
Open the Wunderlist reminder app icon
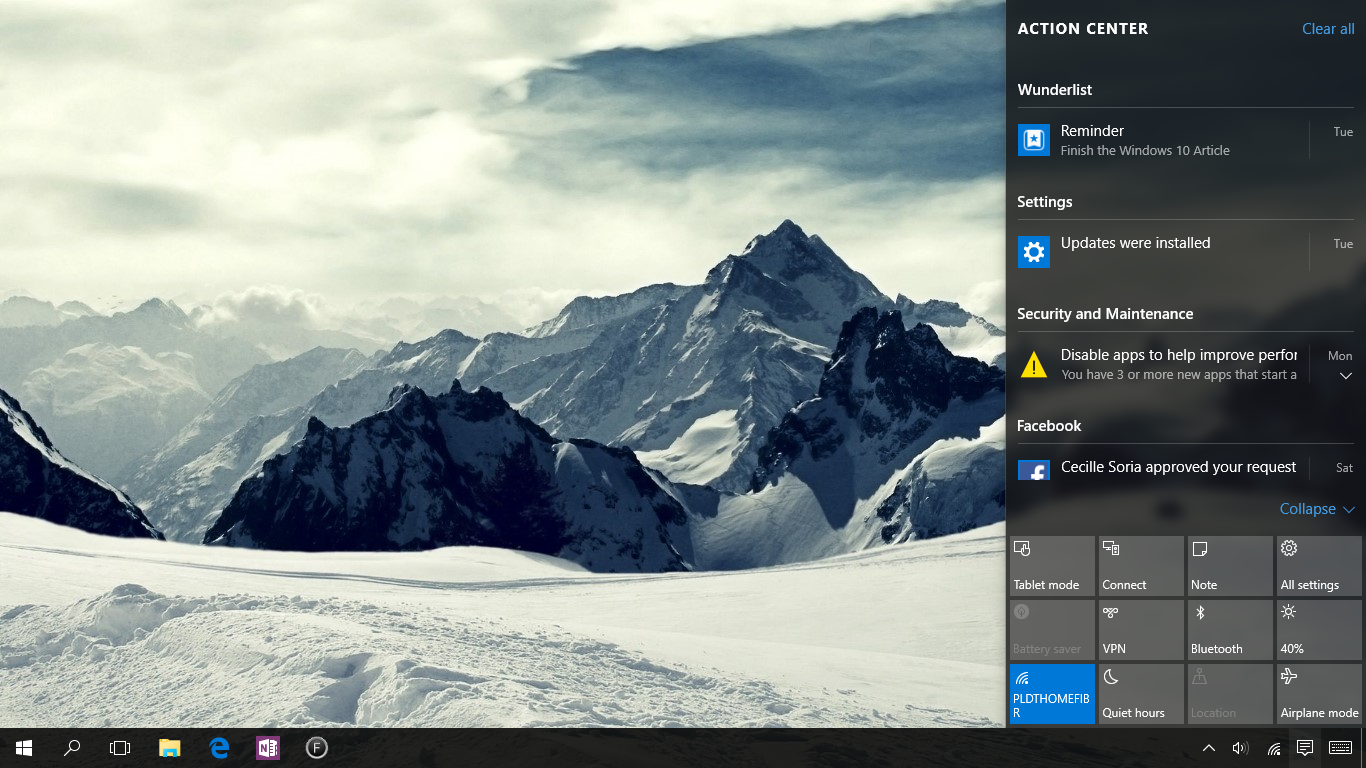(x=1034, y=140)
